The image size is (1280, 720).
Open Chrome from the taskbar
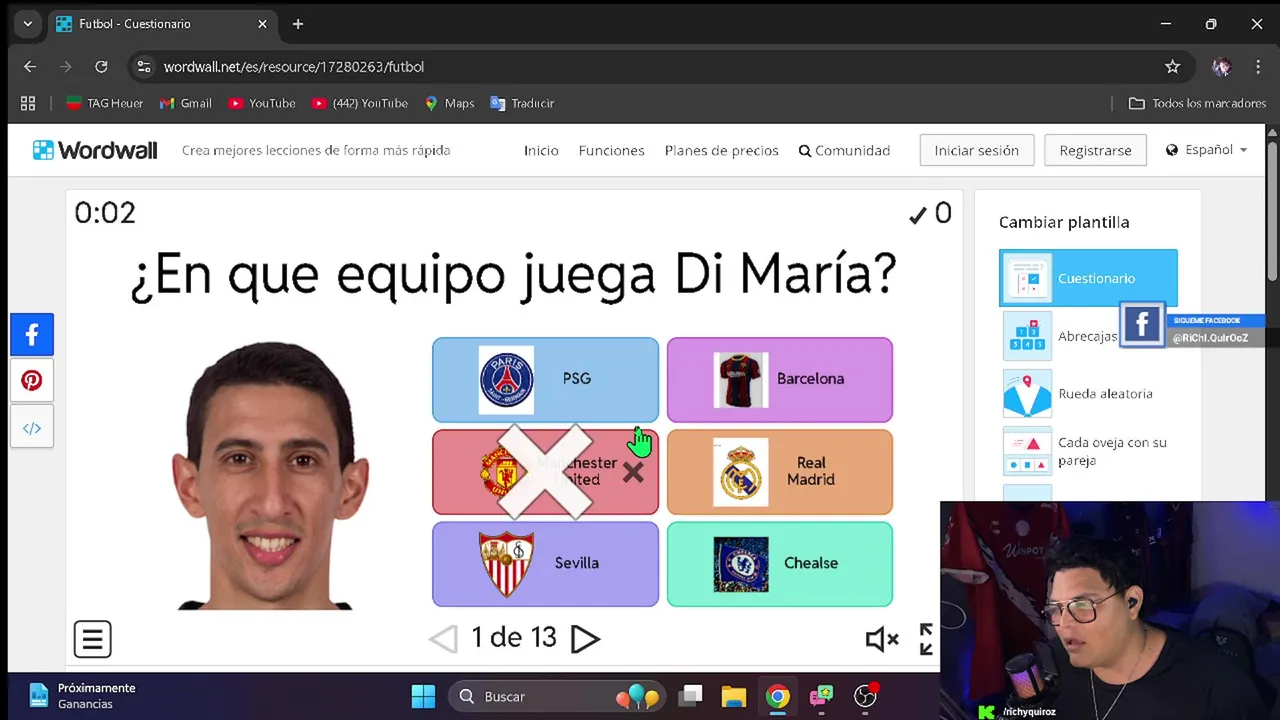click(778, 697)
